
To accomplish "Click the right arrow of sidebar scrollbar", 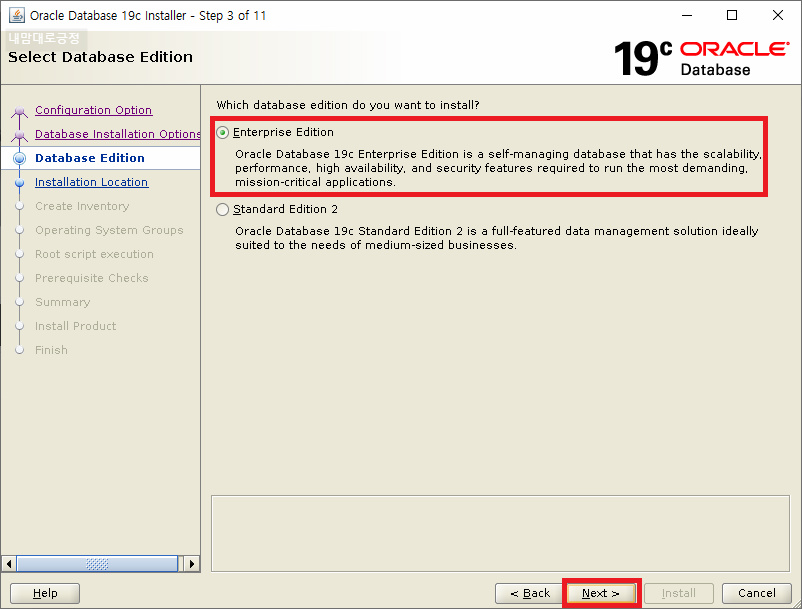I will click(192, 564).
